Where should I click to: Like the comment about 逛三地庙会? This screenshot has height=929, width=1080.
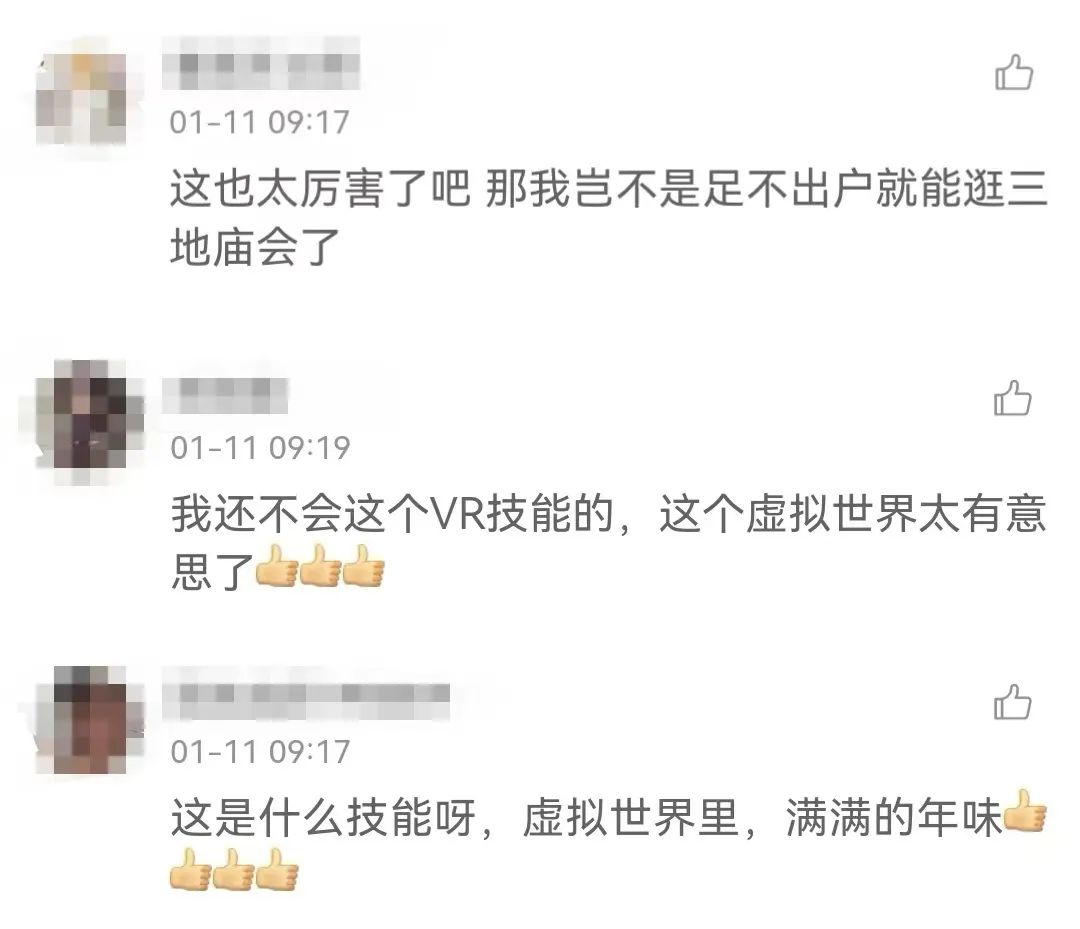point(1014,73)
